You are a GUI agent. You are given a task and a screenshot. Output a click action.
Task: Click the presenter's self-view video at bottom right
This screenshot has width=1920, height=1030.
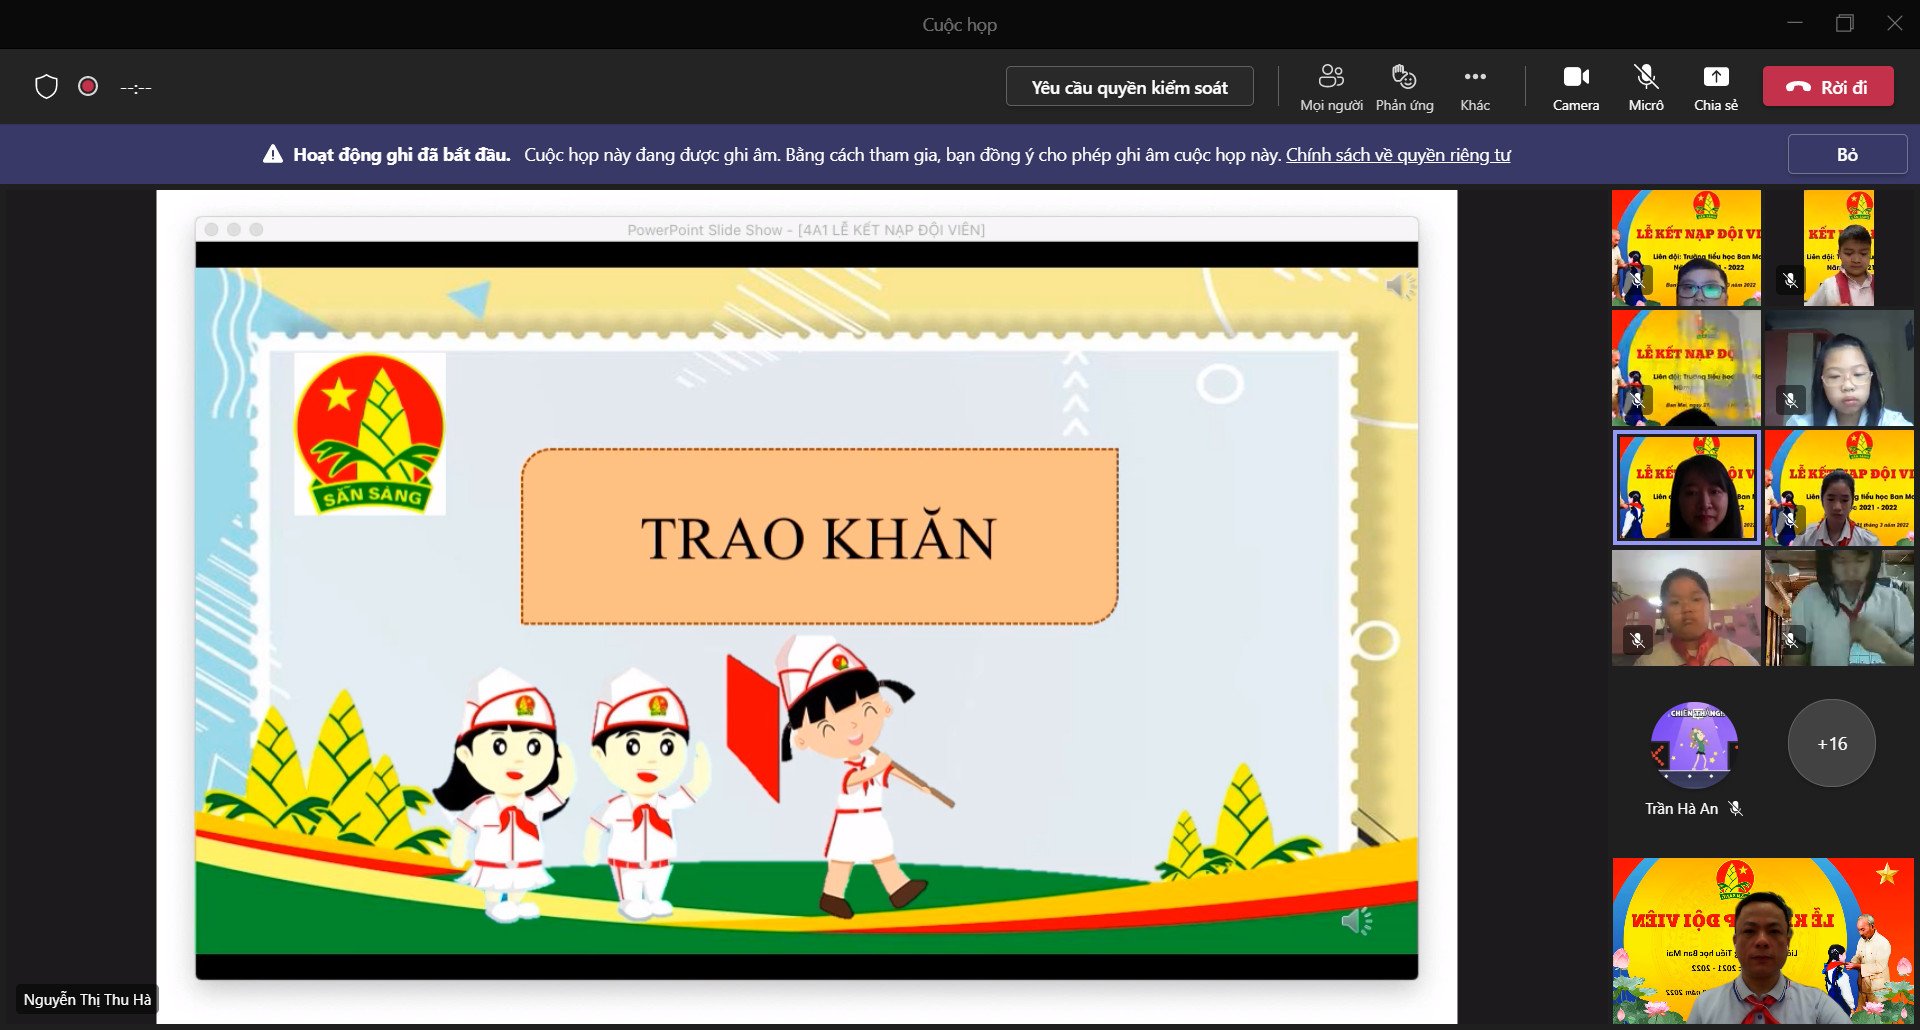[1762, 940]
